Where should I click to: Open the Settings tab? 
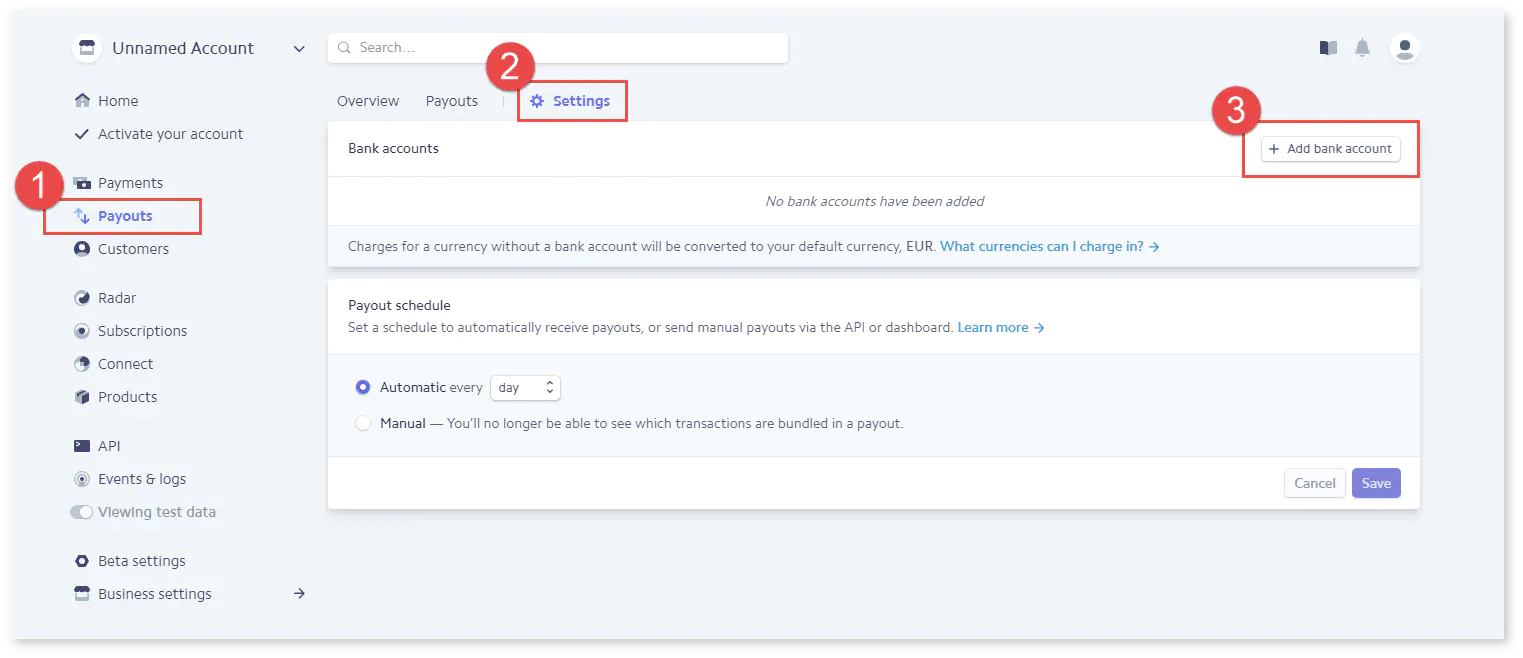point(571,101)
